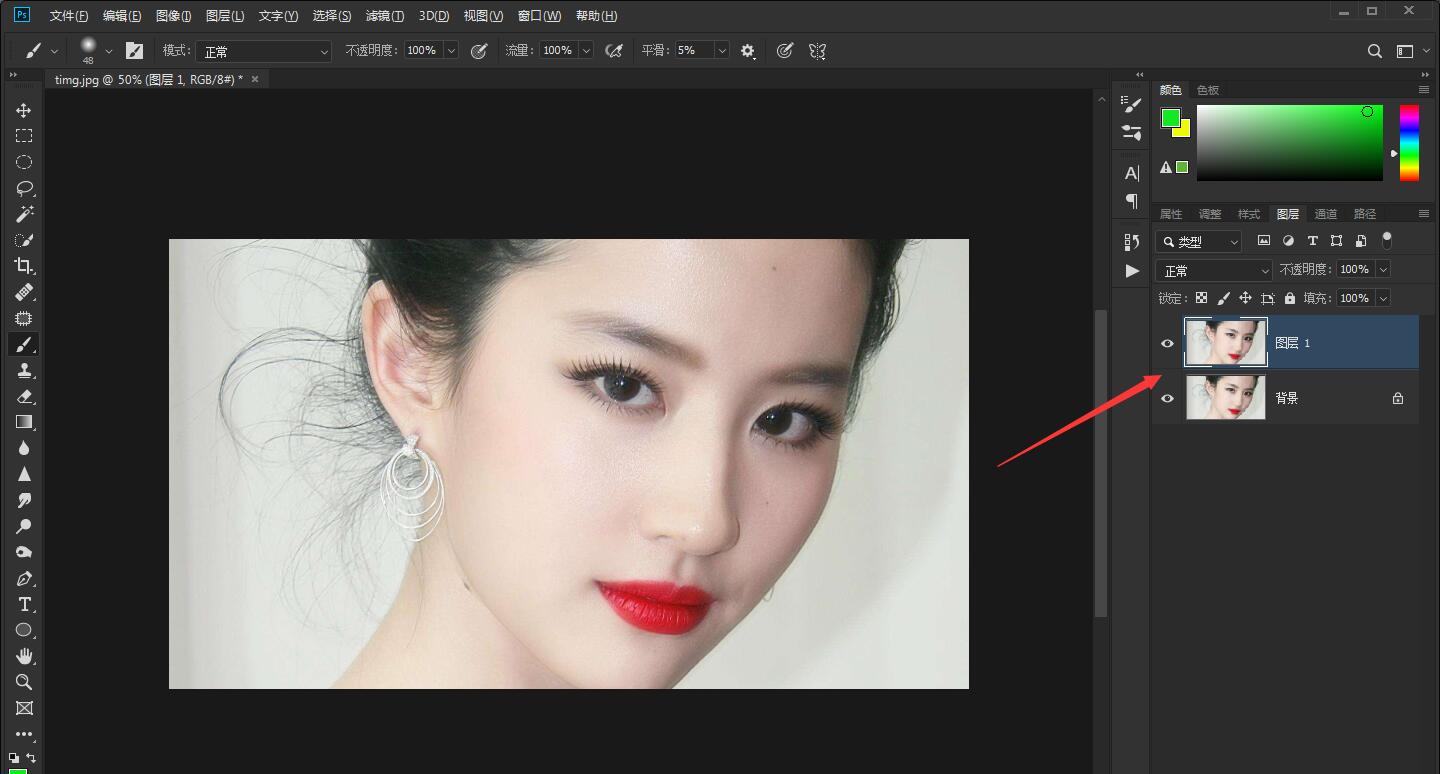Select the Clone Stamp tool

[25, 370]
